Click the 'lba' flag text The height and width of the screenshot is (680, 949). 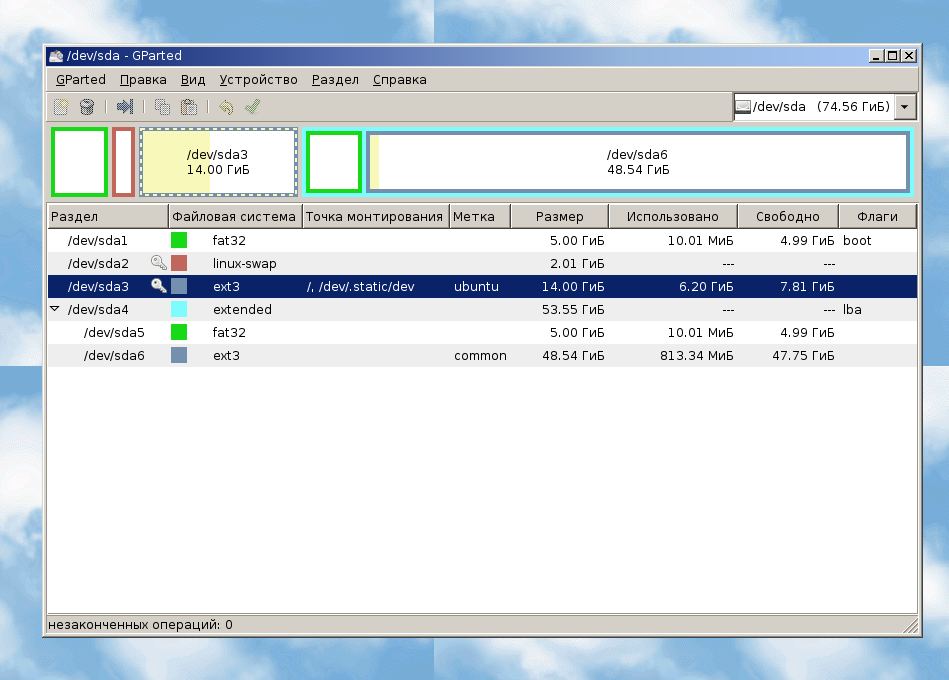click(852, 309)
